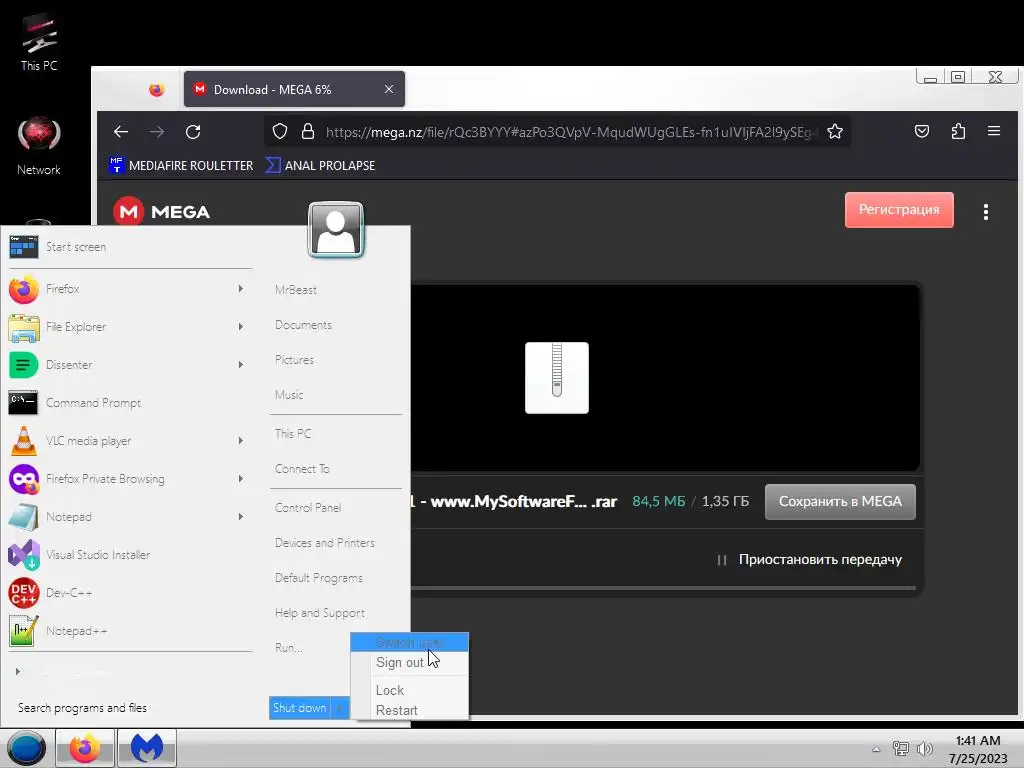Viewport: 1024px width, 768px height.
Task: Click the MEGA logo
Action: (x=162, y=212)
